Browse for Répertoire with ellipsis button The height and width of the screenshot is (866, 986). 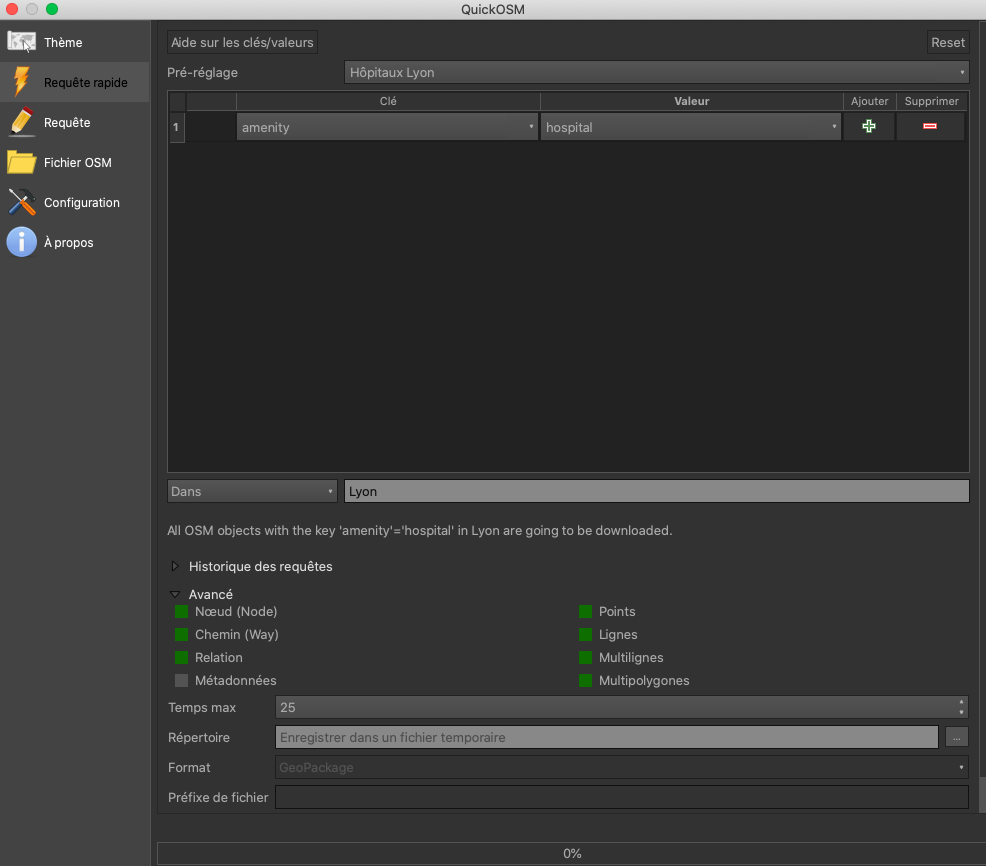click(957, 737)
